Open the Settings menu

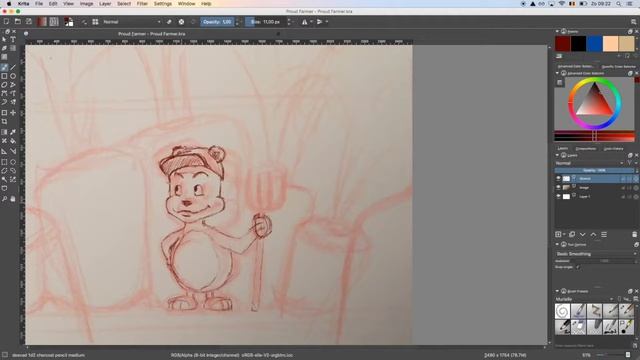pos(162,4)
